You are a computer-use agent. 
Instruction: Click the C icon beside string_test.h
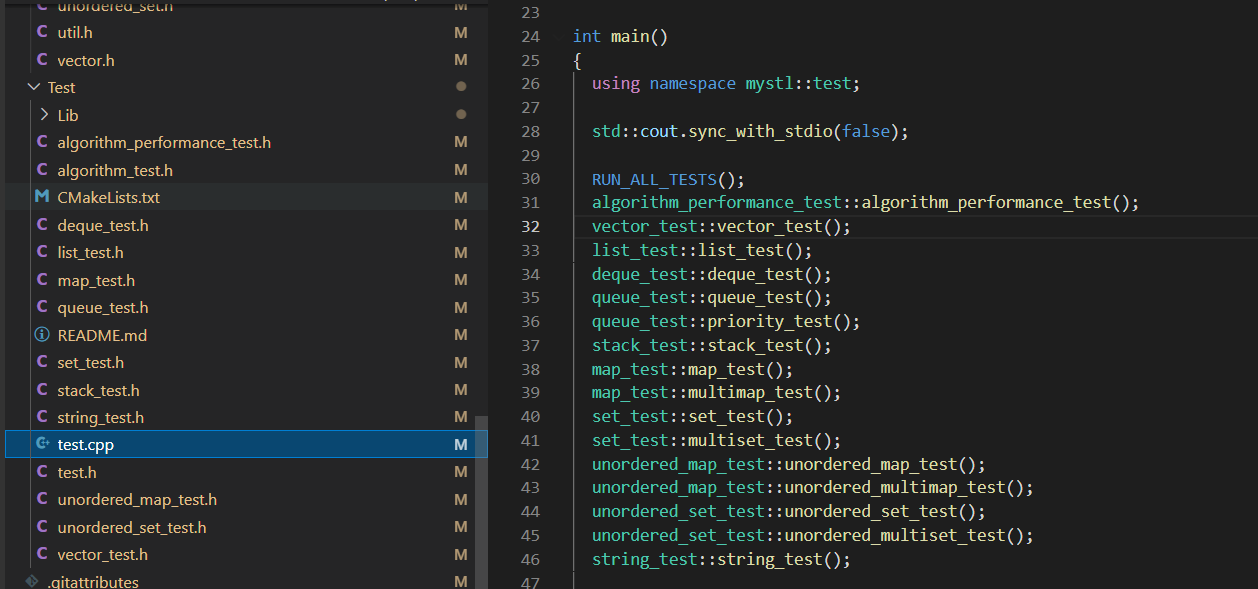point(42,417)
